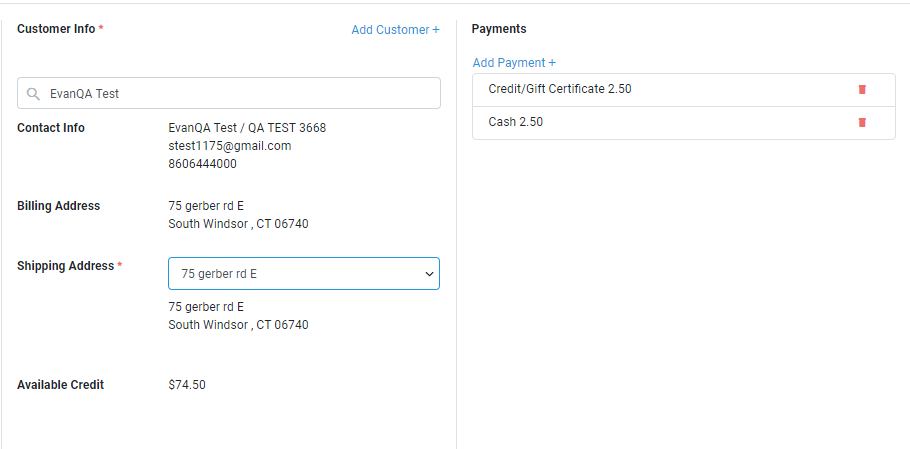The height and width of the screenshot is (449, 910).
Task: Click the Add Payment + link
Action: point(514,63)
